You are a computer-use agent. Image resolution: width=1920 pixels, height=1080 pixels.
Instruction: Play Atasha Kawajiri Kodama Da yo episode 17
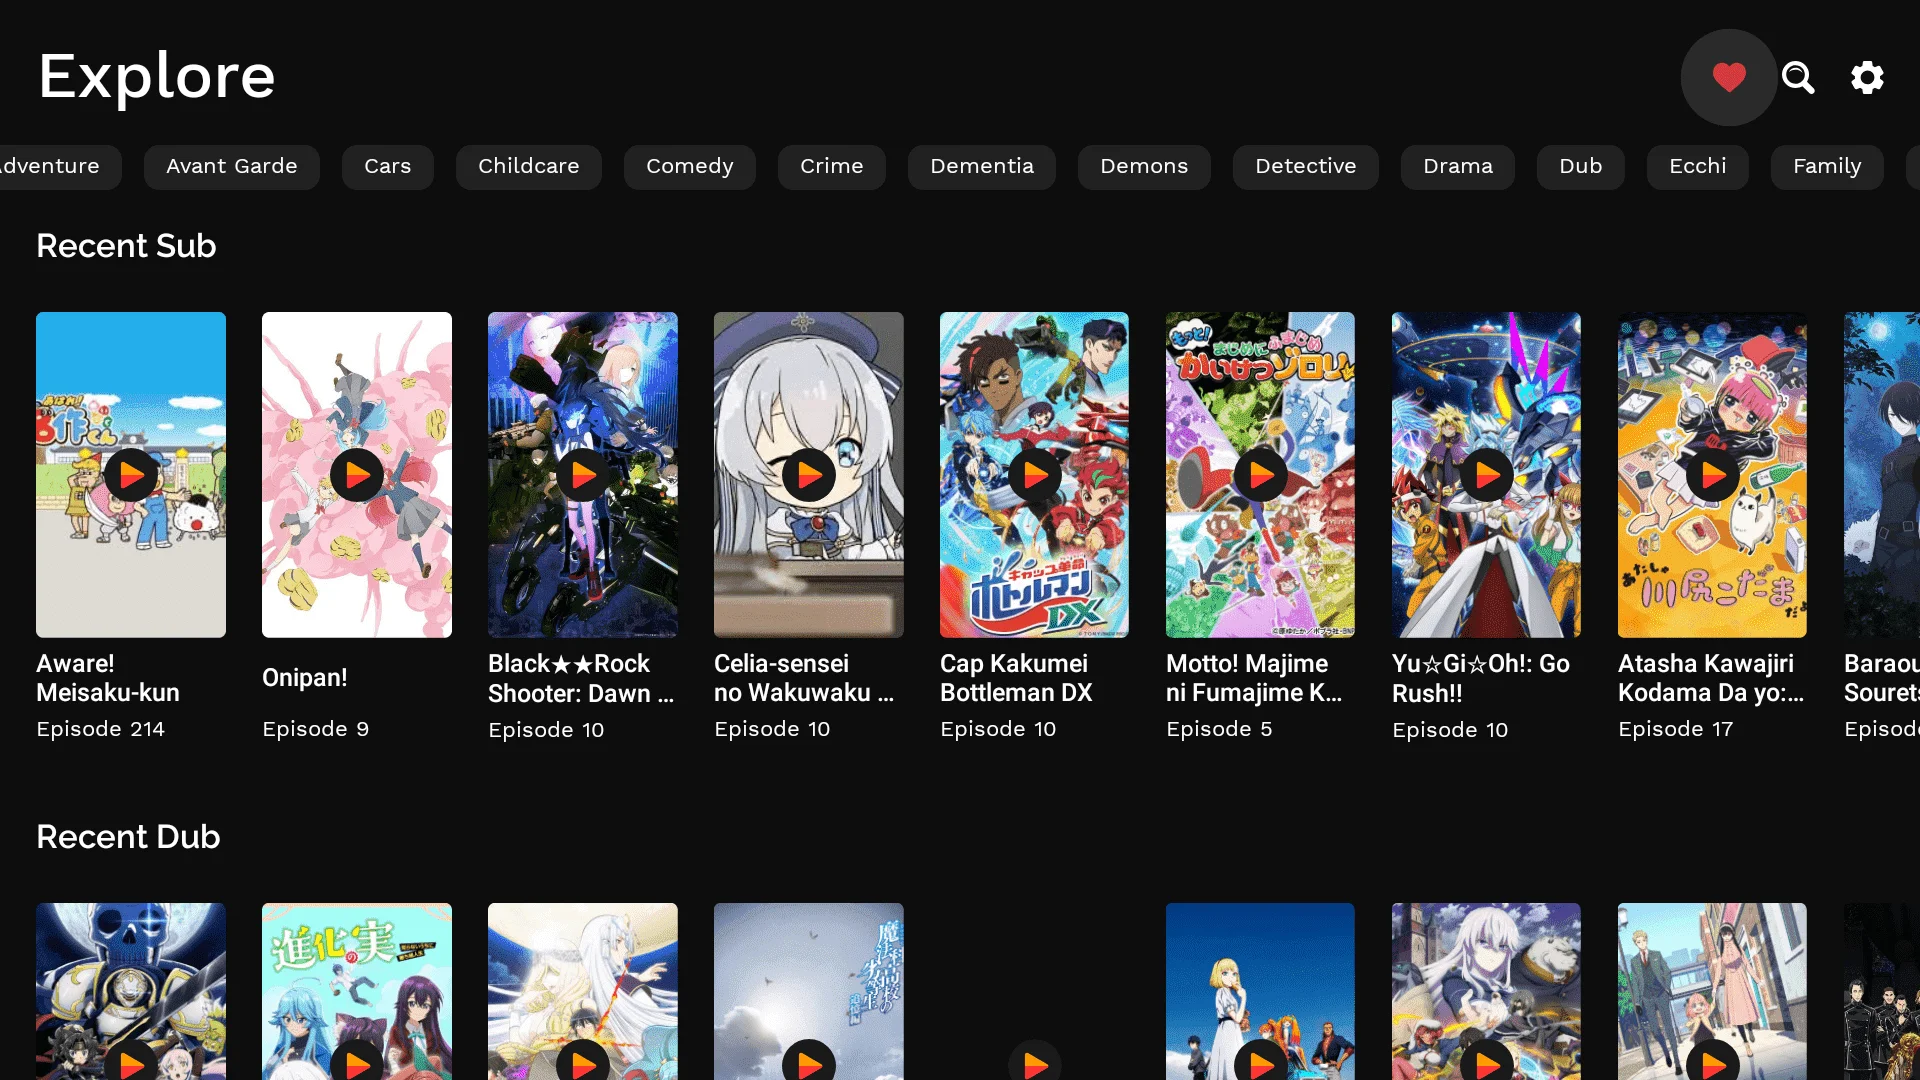pos(1713,475)
